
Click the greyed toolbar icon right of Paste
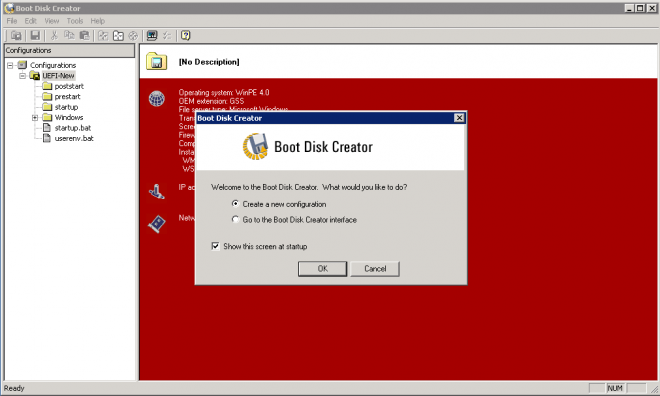click(x=103, y=36)
